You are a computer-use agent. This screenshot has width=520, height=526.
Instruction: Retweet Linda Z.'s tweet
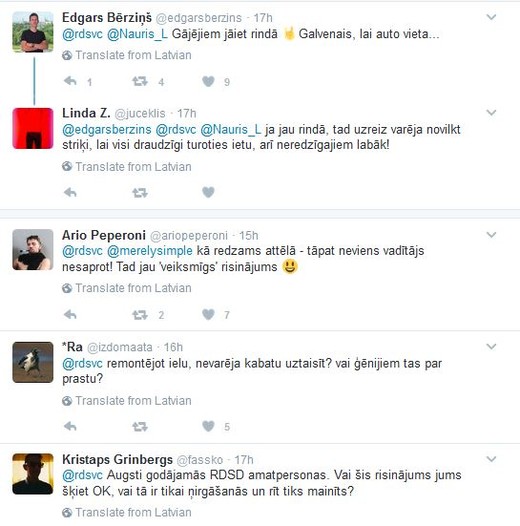pos(140,193)
